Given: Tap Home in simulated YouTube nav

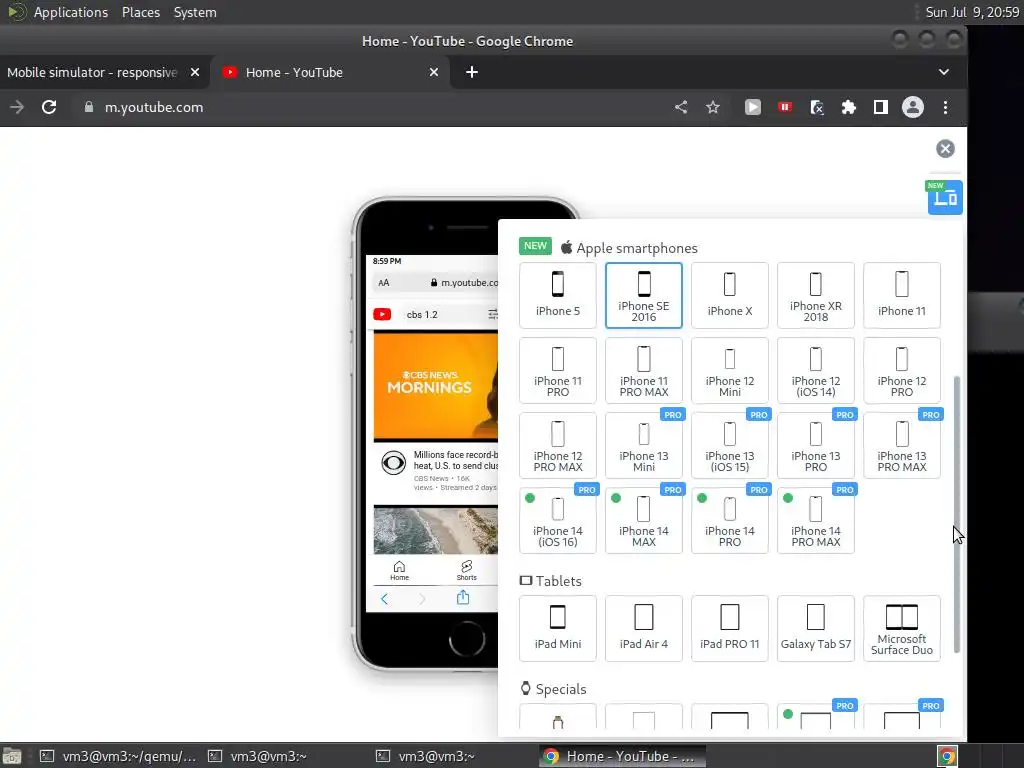Looking at the screenshot, I should pyautogui.click(x=399, y=570).
